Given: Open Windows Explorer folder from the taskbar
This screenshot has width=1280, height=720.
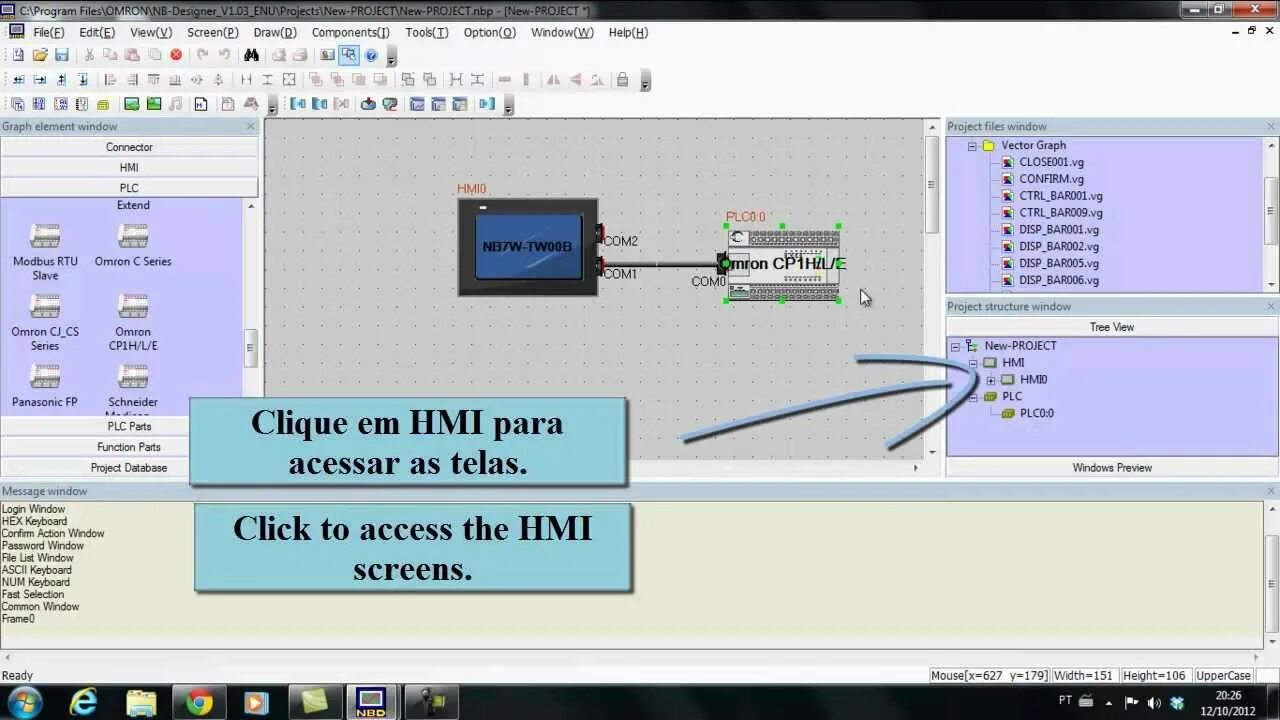Looking at the screenshot, I should [141, 702].
